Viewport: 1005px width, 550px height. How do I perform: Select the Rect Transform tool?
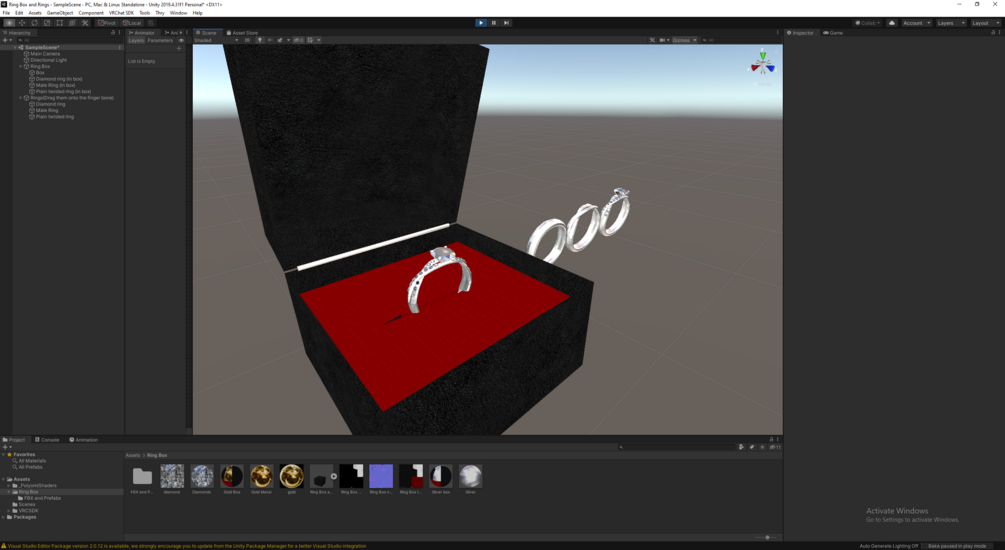pos(60,22)
